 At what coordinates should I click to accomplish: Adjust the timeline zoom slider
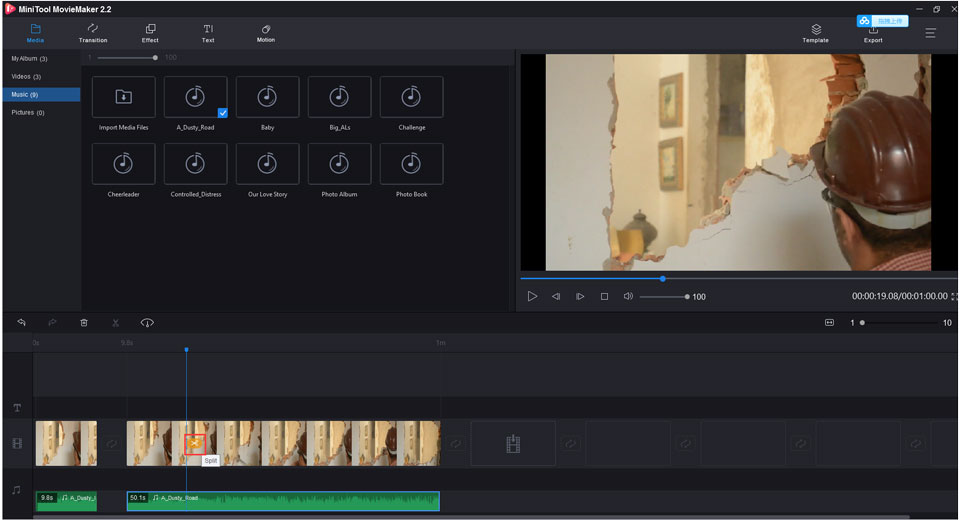tap(898, 323)
